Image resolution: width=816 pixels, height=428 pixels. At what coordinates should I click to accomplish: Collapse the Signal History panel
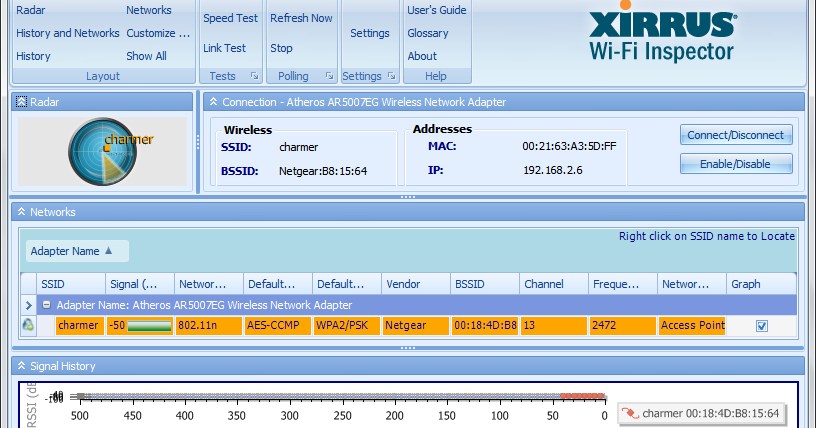point(21,366)
